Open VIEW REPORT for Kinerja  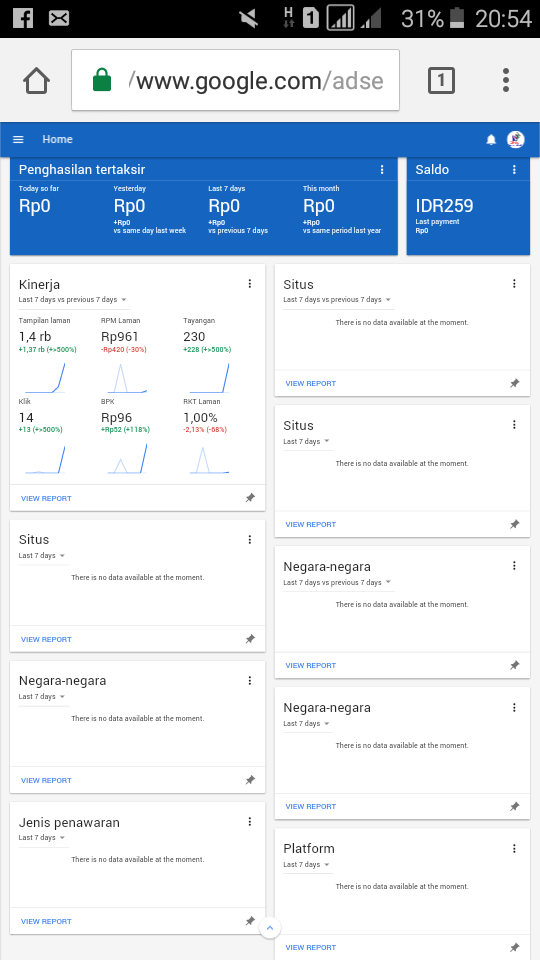pyautogui.click(x=46, y=498)
